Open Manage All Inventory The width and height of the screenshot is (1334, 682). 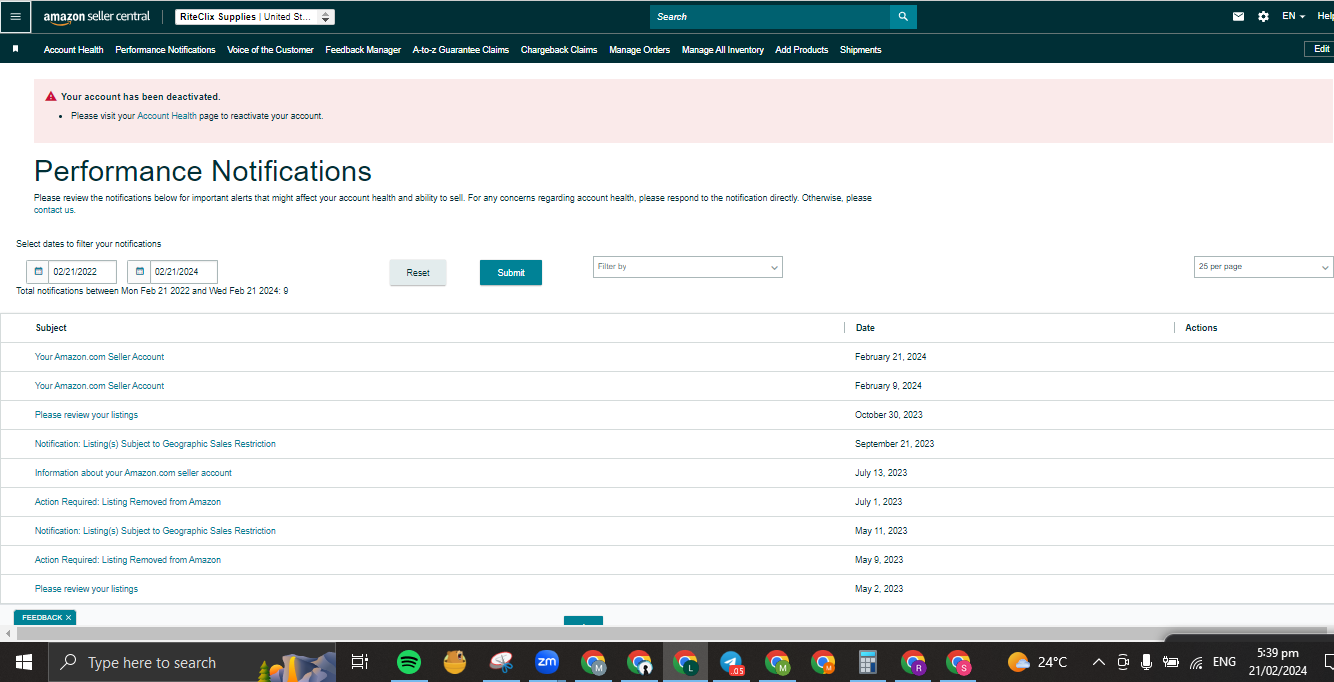tap(723, 50)
